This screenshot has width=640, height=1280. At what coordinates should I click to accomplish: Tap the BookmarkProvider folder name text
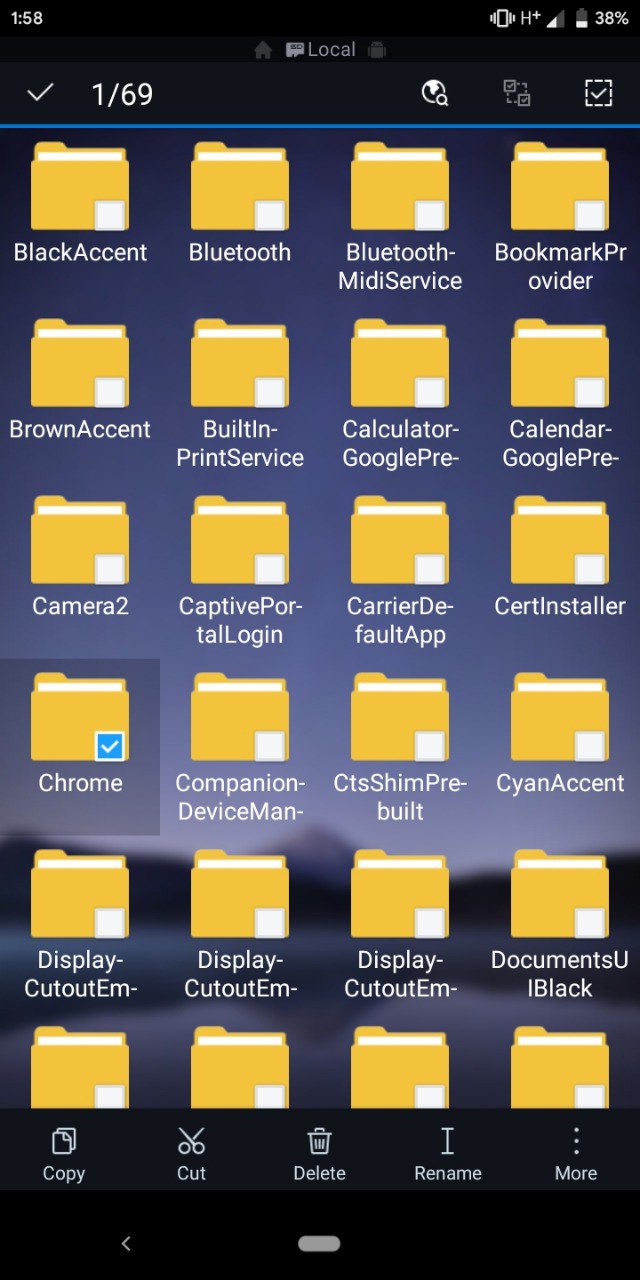(x=560, y=266)
